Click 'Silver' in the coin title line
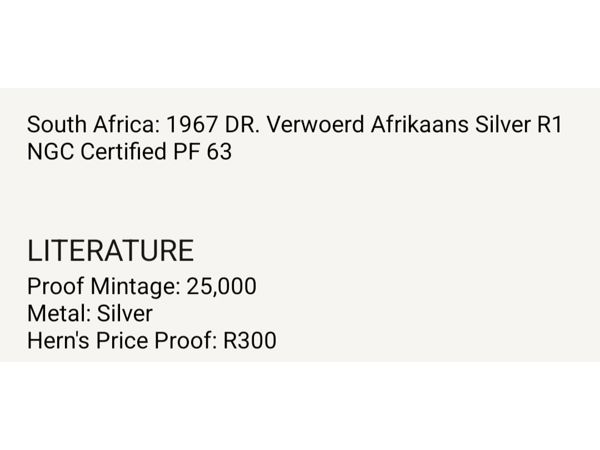Image resolution: width=600 pixels, height=450 pixels. click(x=502, y=125)
